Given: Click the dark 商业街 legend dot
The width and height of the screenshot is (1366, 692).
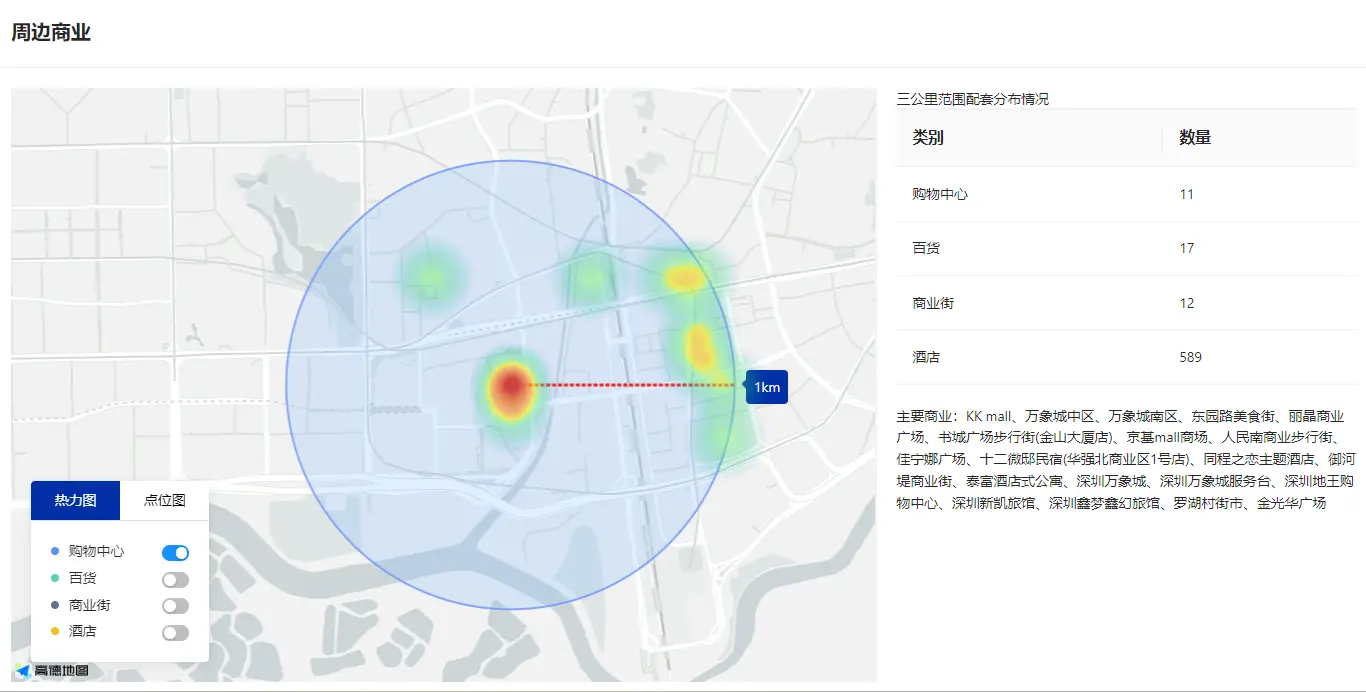Looking at the screenshot, I should tap(54, 605).
